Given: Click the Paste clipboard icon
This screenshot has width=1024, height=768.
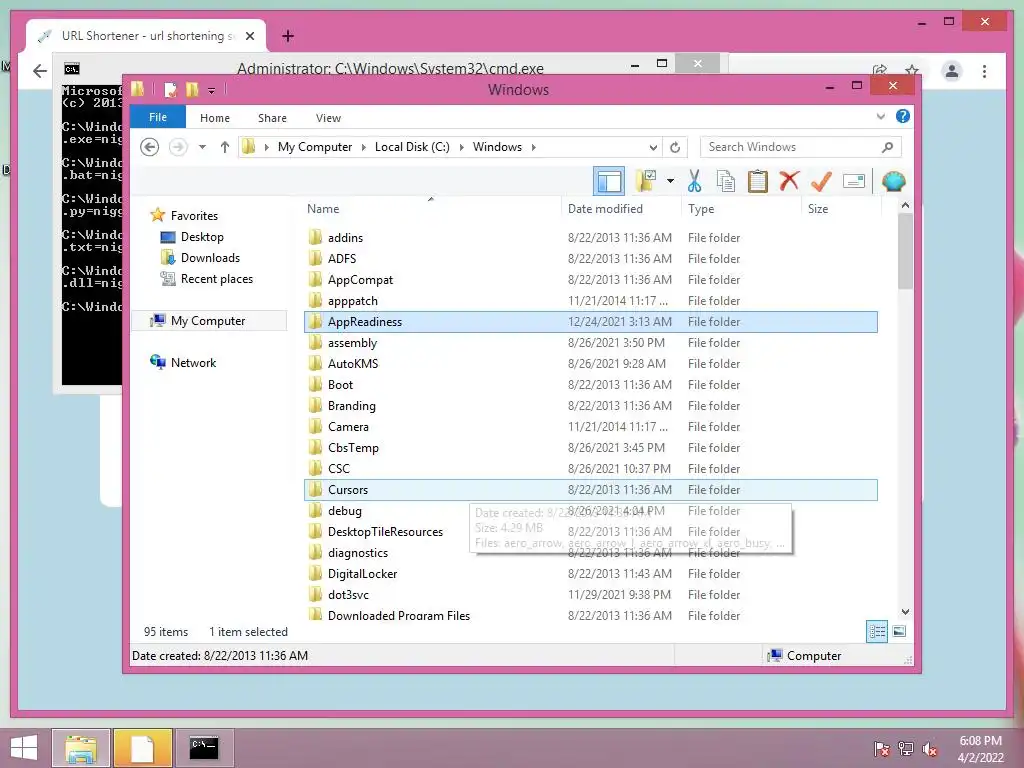Looking at the screenshot, I should click(x=758, y=181).
